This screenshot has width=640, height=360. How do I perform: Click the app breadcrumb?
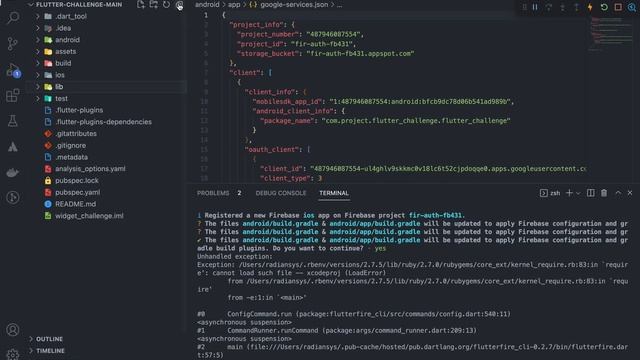click(x=234, y=5)
